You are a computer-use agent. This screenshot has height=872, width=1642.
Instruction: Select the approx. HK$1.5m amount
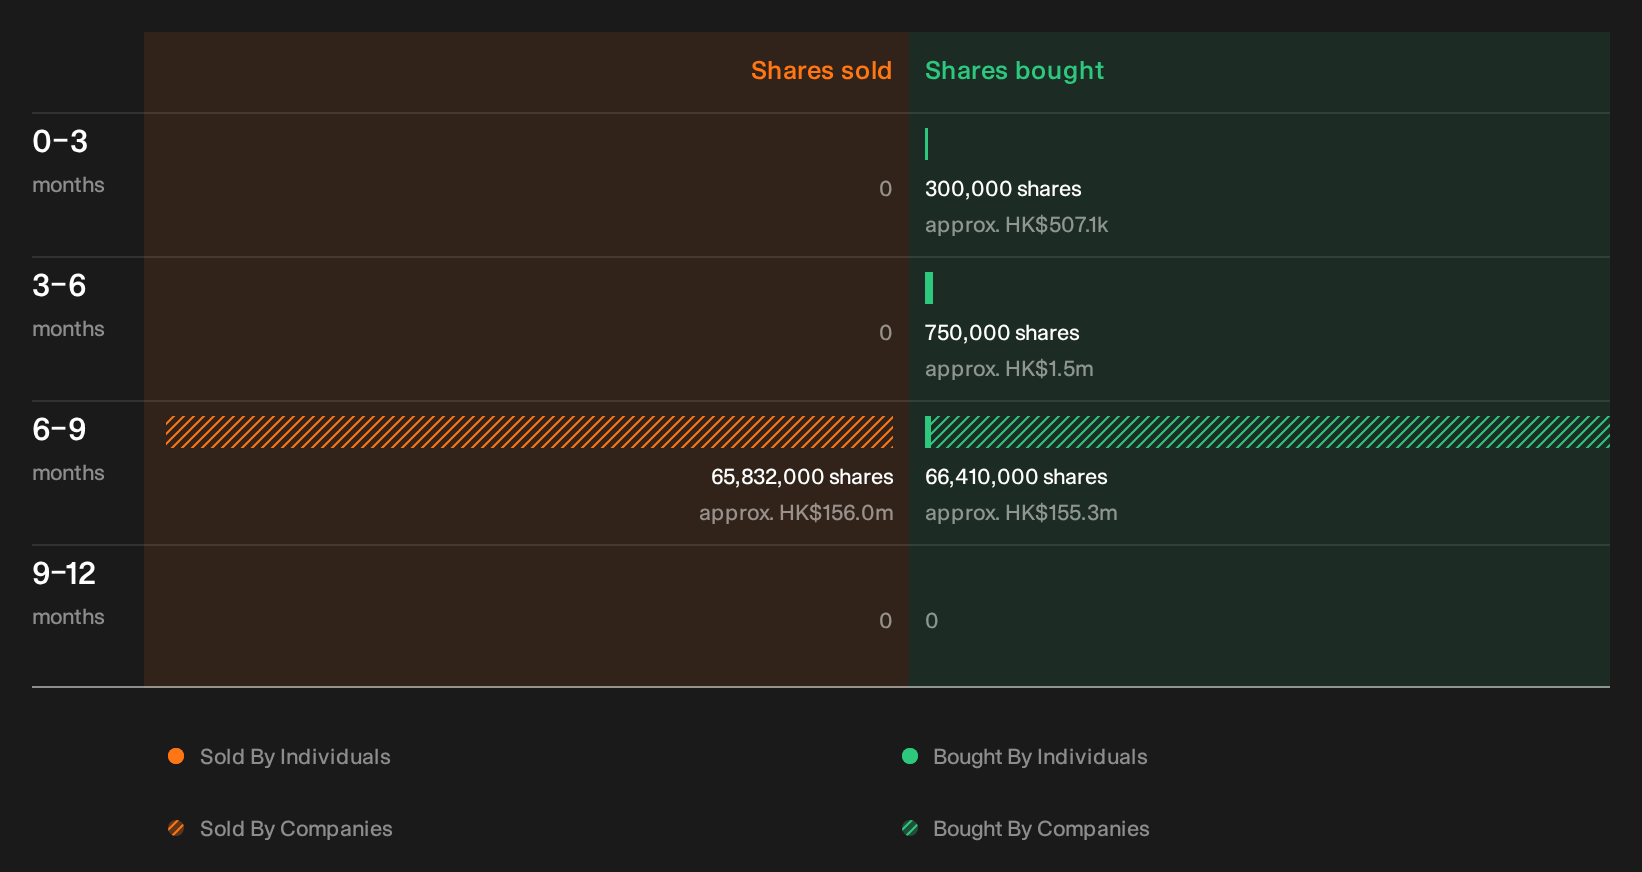(x=1009, y=369)
